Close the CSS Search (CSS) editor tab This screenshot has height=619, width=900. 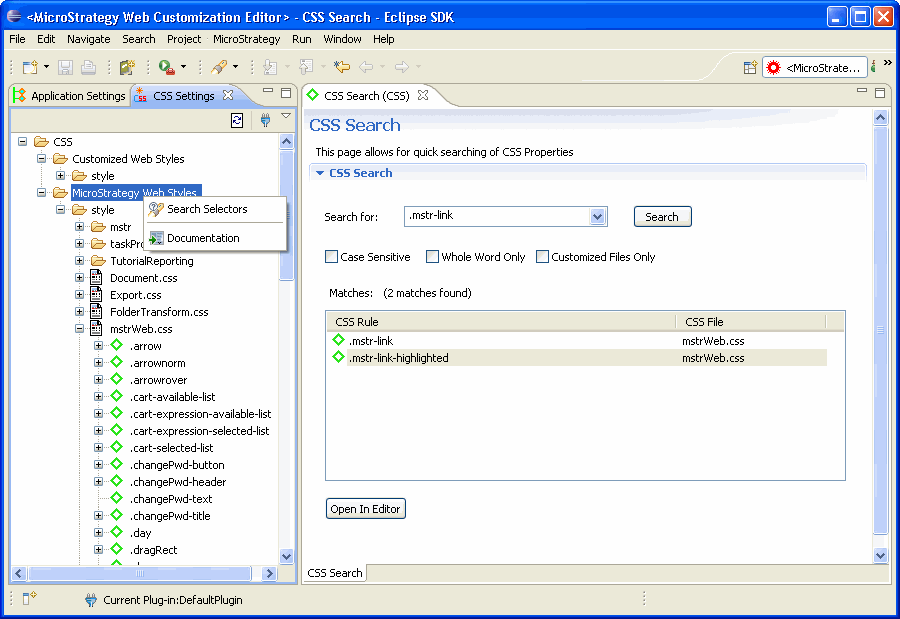pyautogui.click(x=423, y=95)
